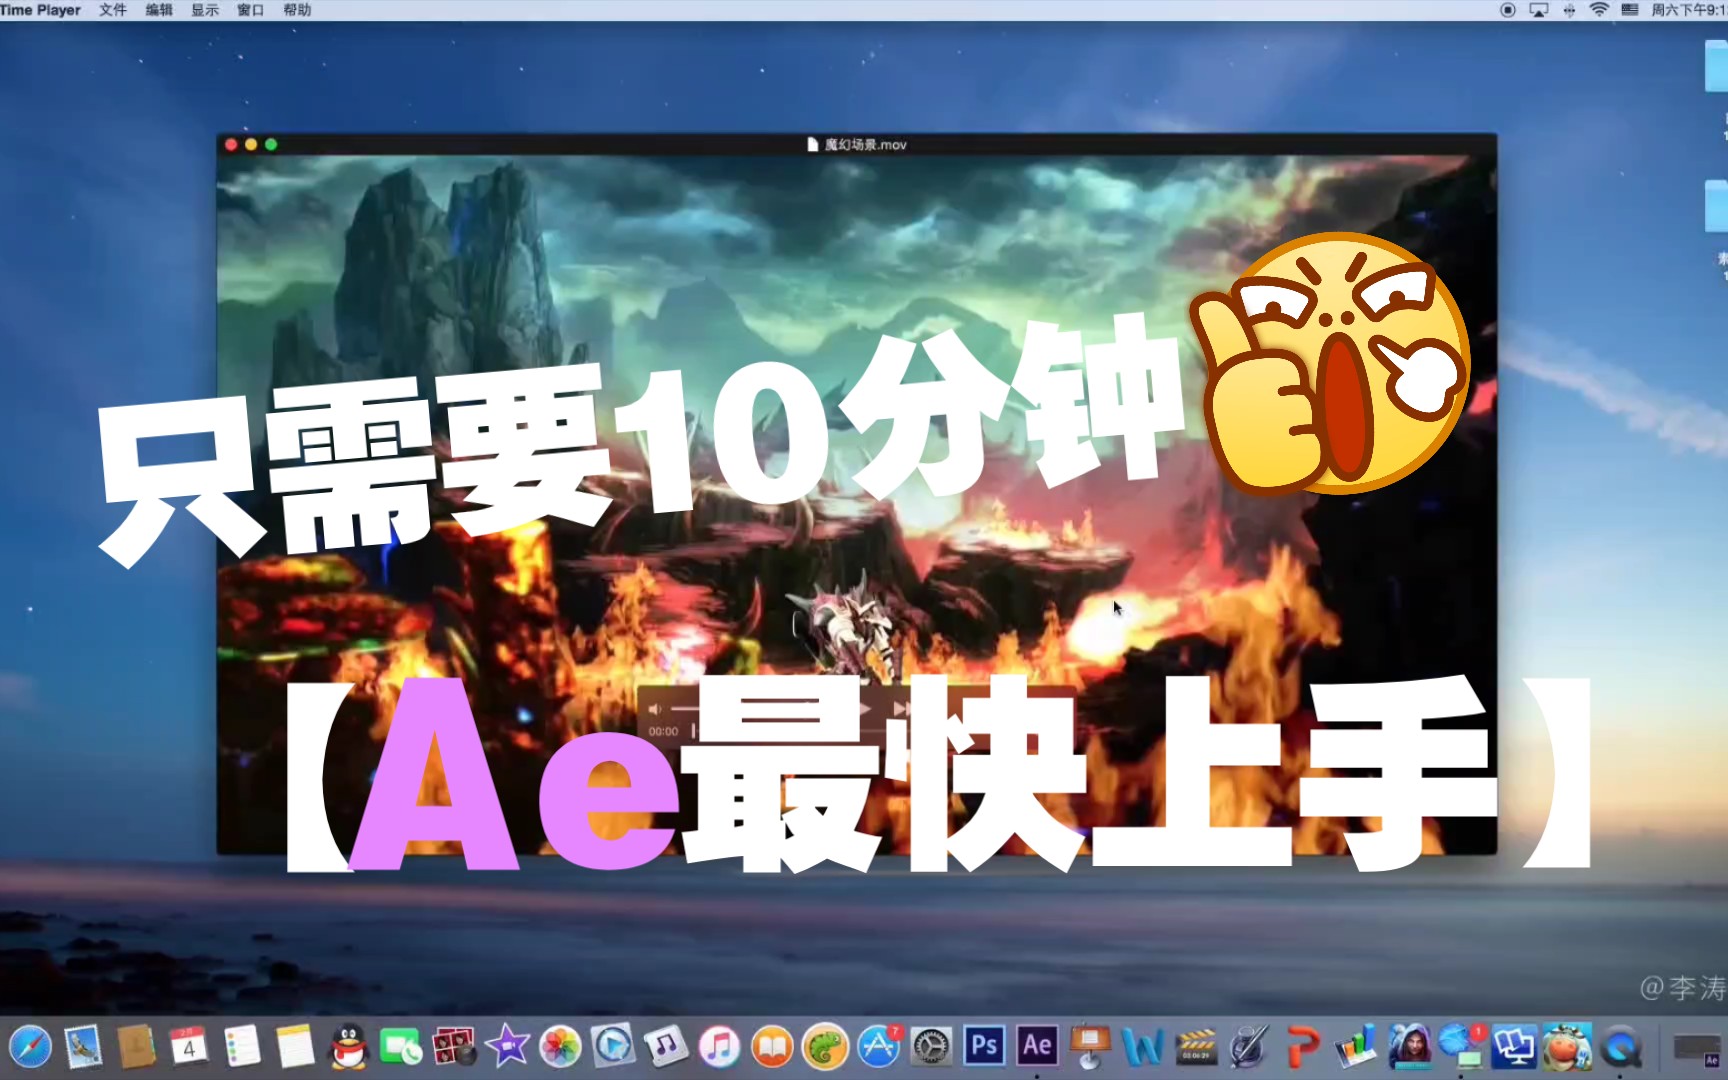Image resolution: width=1728 pixels, height=1080 pixels.
Task: Open the Time Player application menu
Action: pos(40,10)
